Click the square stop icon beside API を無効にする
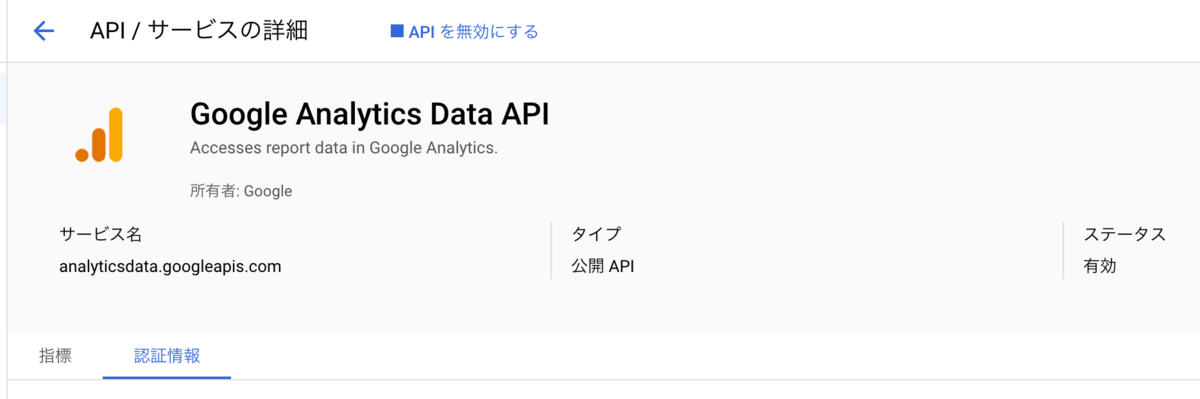 point(396,31)
